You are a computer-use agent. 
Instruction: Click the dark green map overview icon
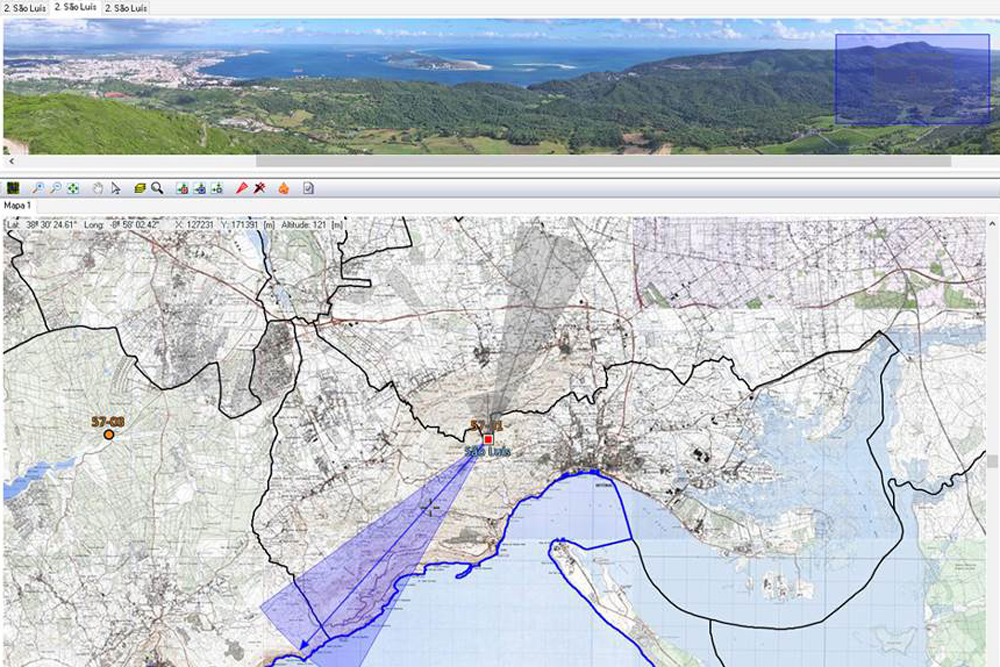(13, 188)
